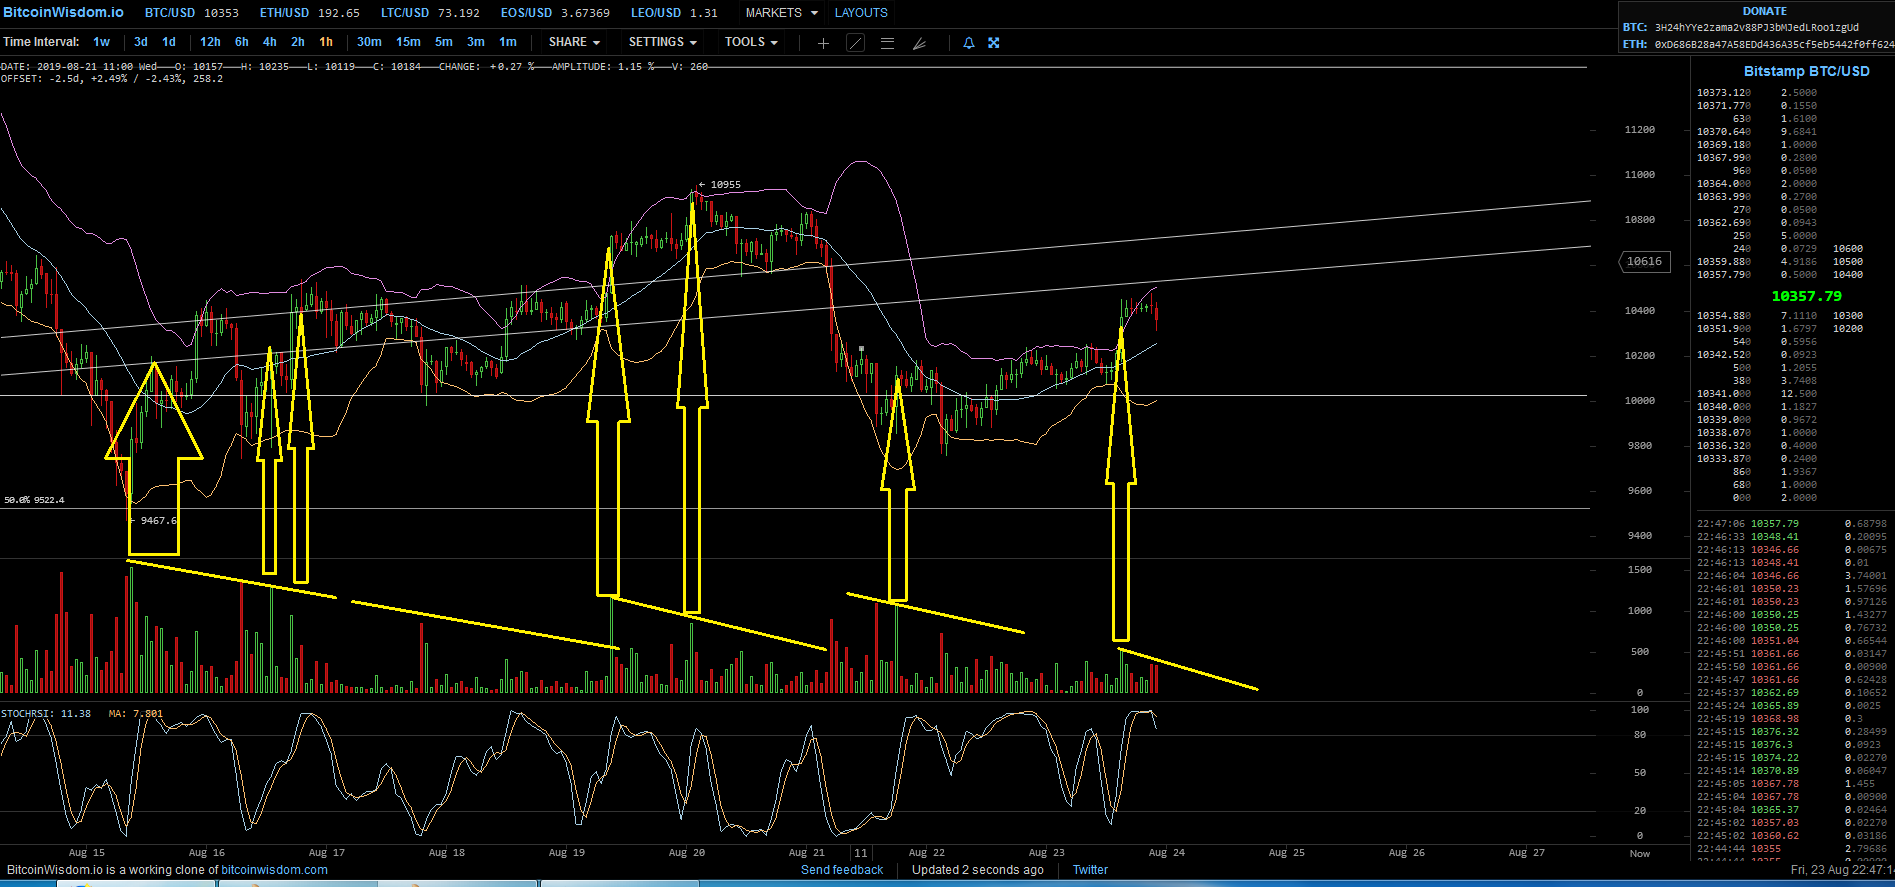The height and width of the screenshot is (887, 1895).
Task: Open the BTC/USD market ticker
Action: 192,13
